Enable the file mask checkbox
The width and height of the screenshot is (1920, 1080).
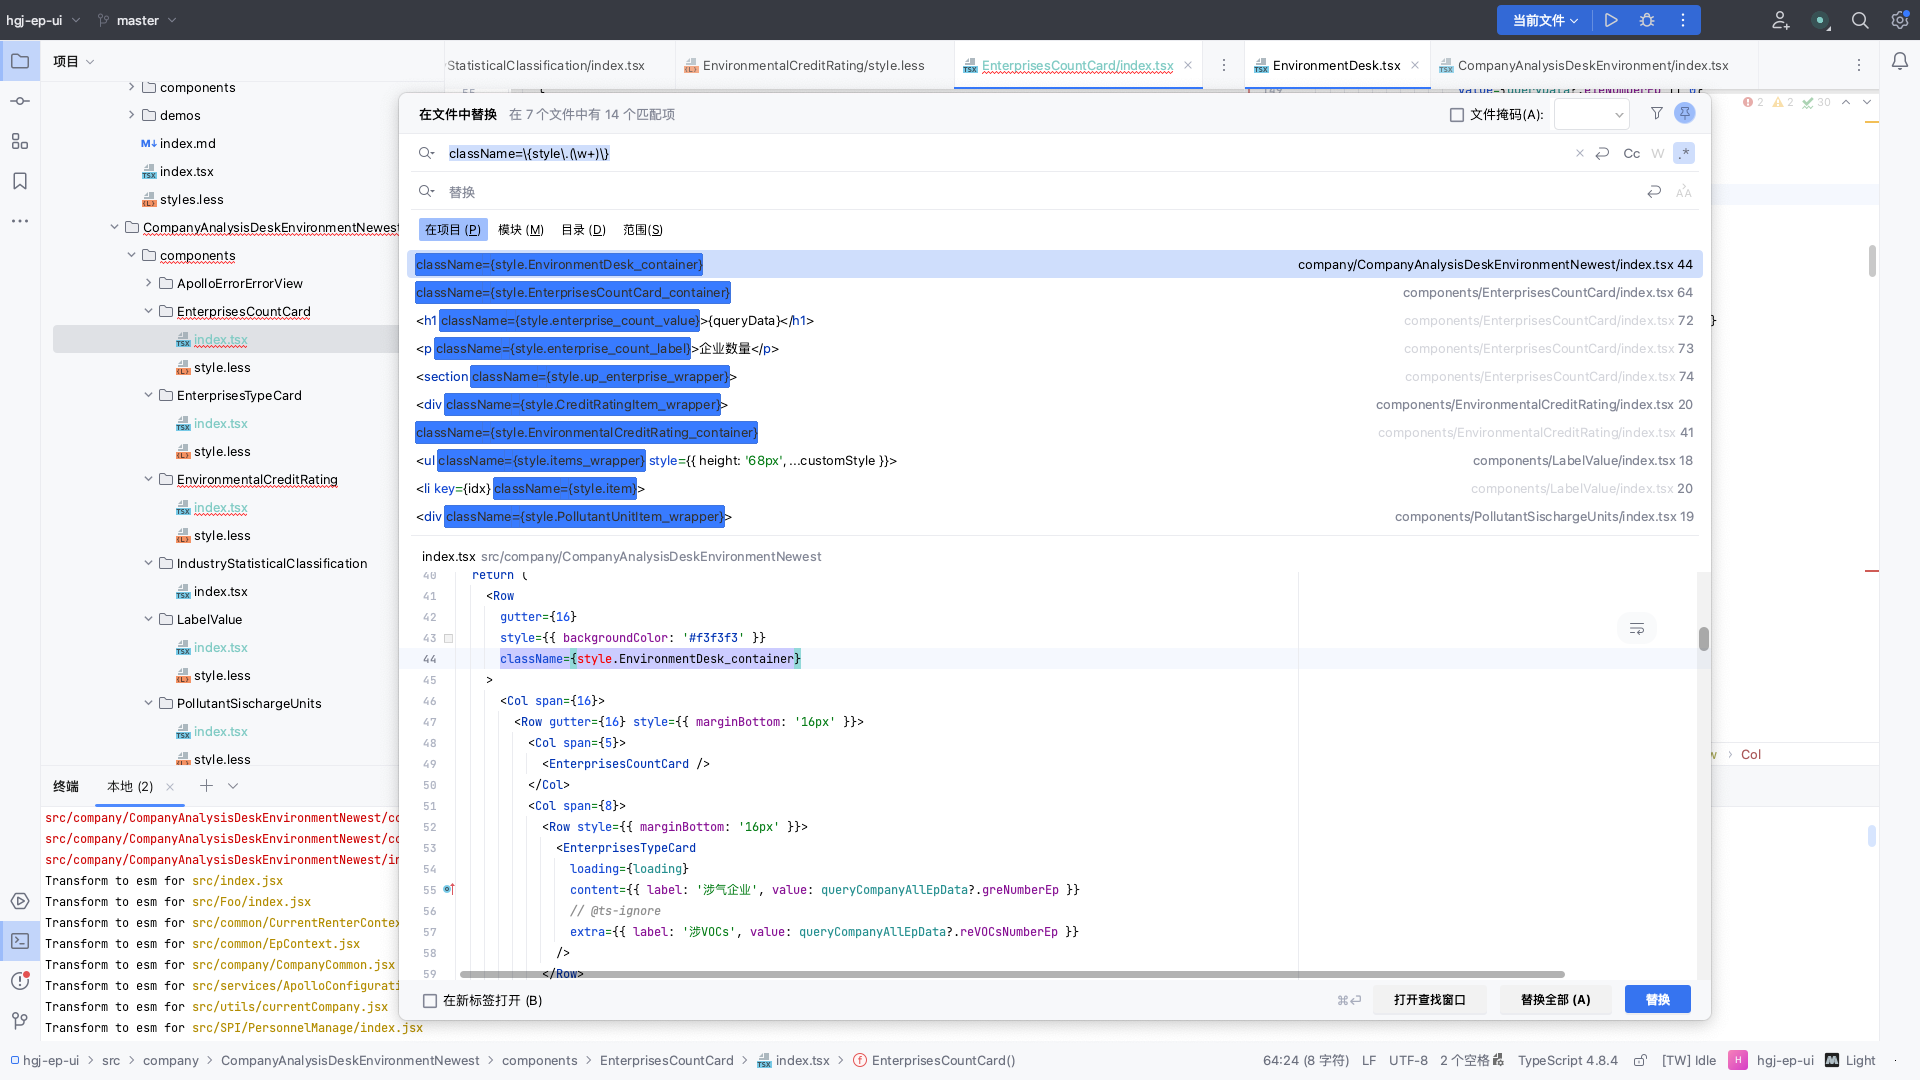(x=1457, y=115)
